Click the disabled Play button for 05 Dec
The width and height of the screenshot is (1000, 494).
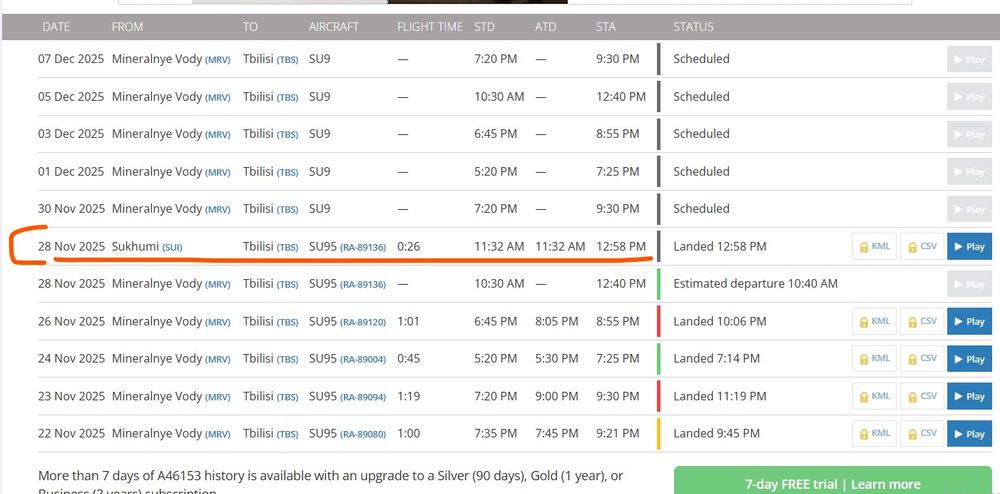969,97
